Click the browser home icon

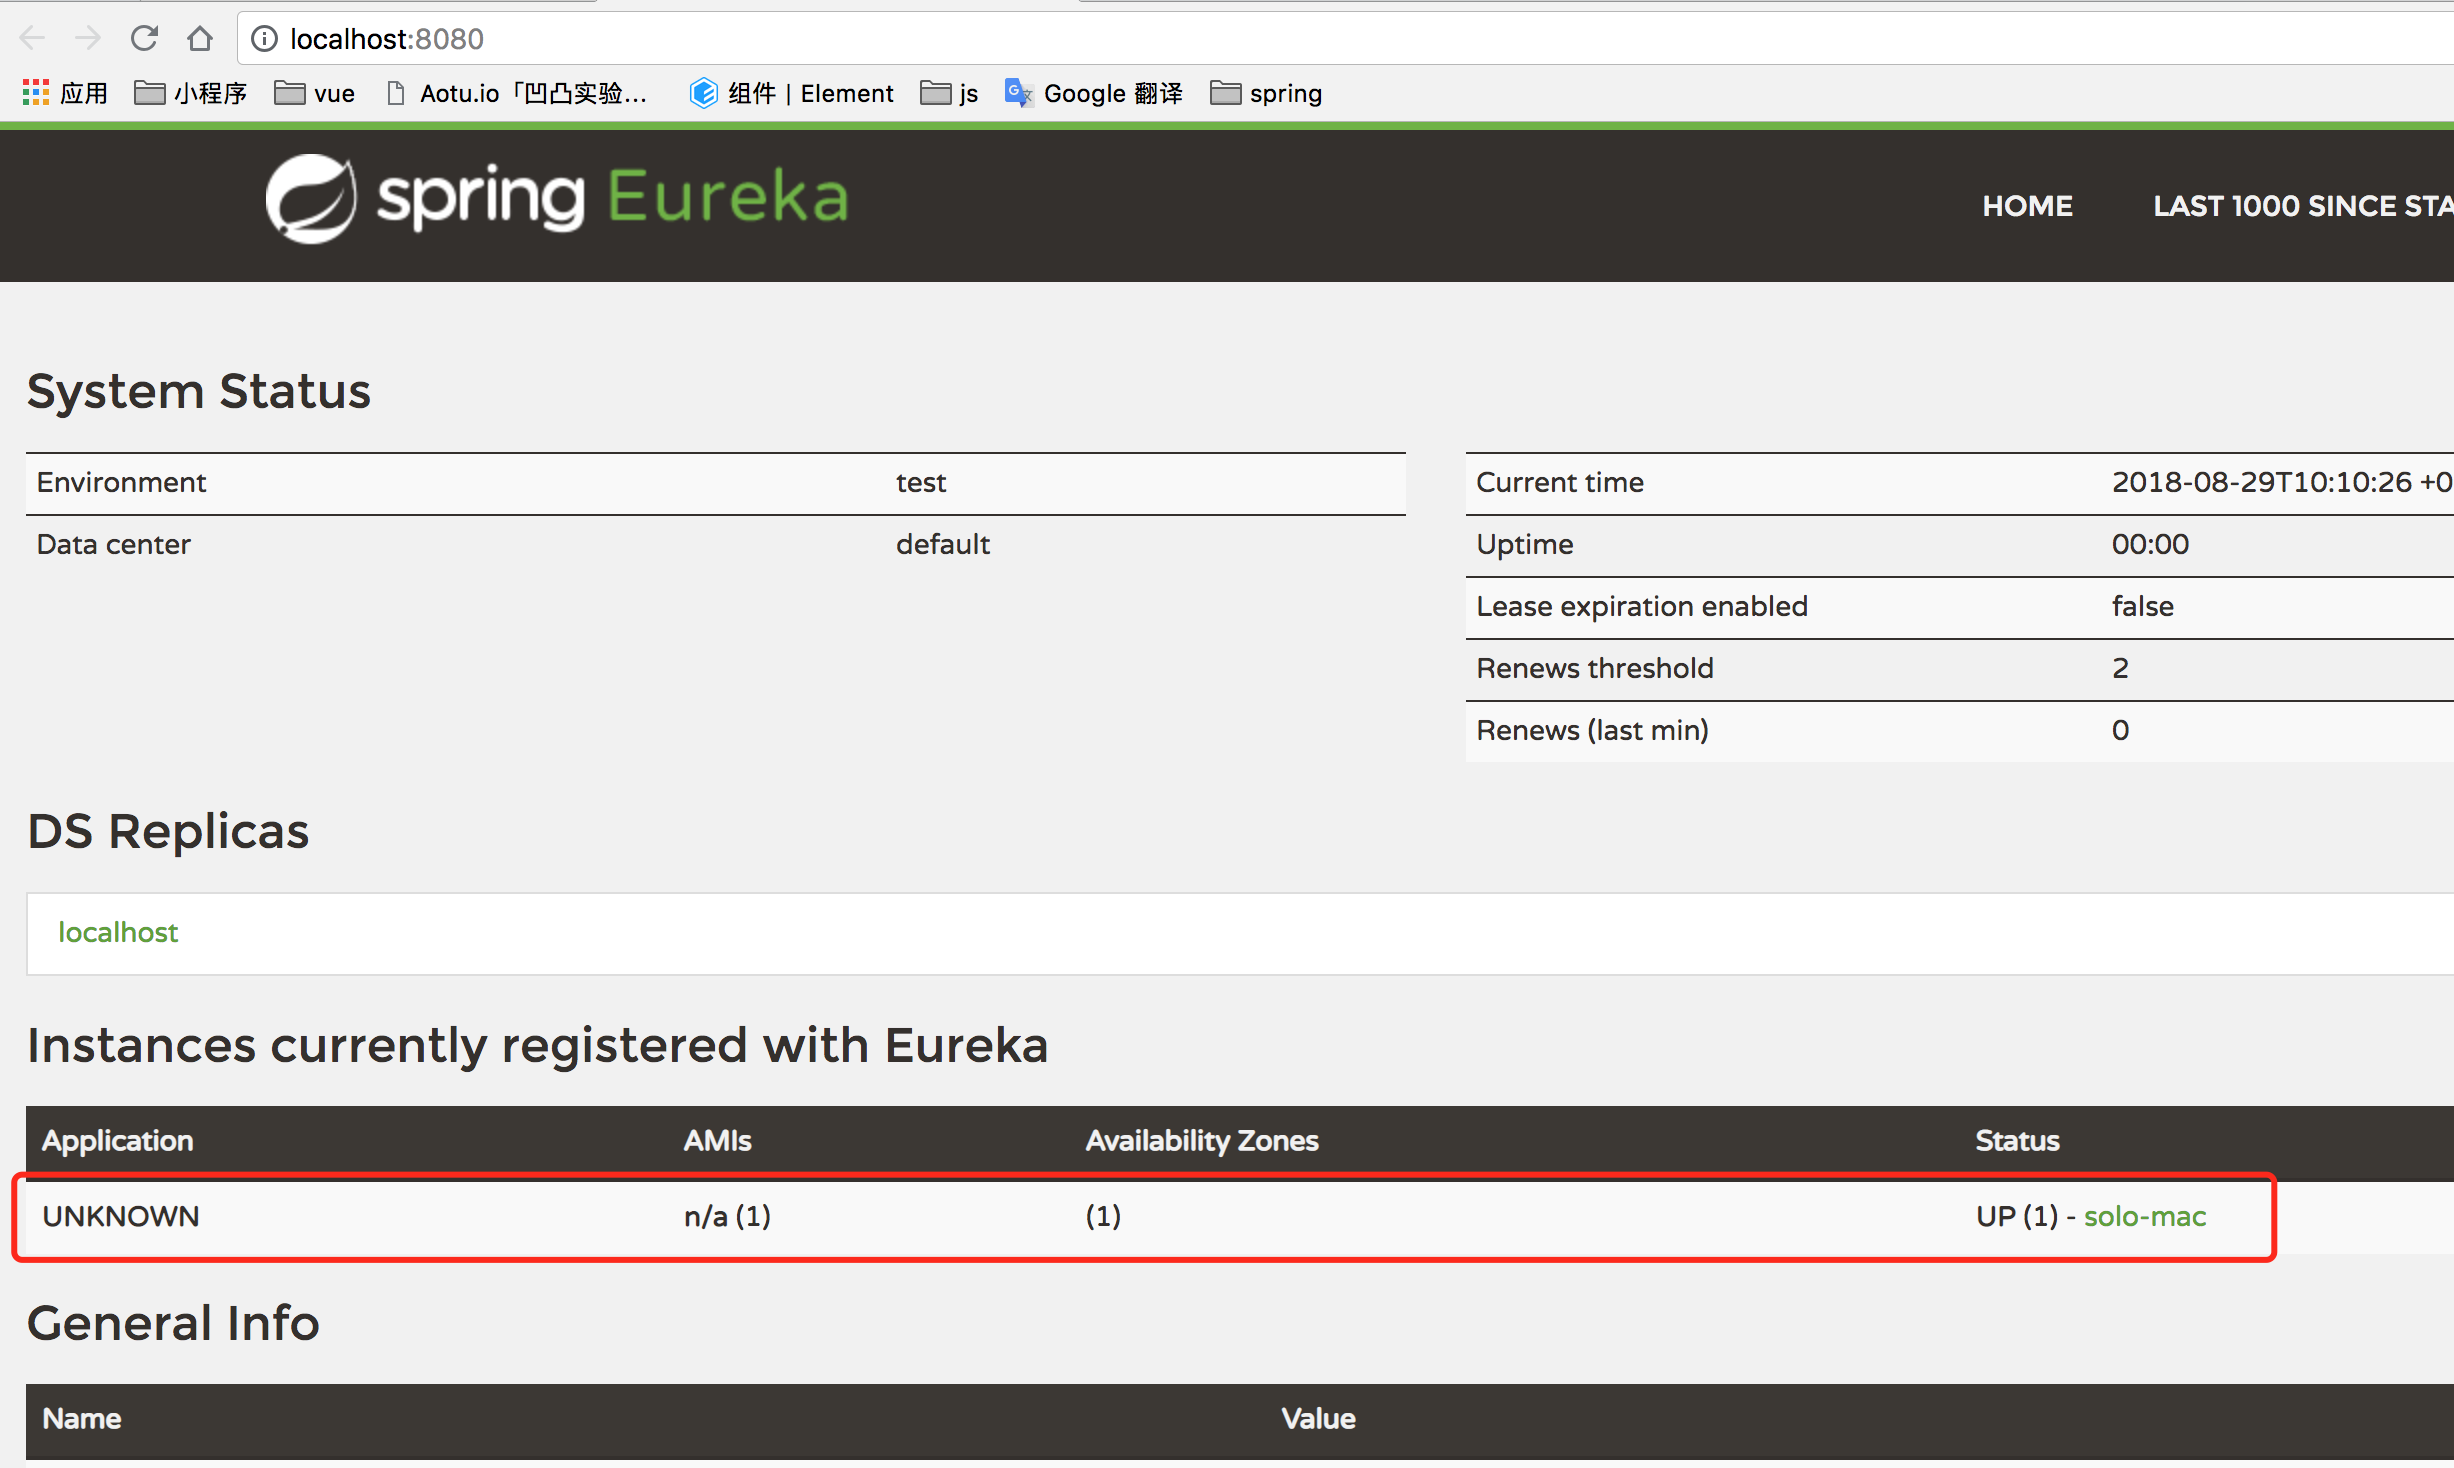pyautogui.click(x=200, y=39)
